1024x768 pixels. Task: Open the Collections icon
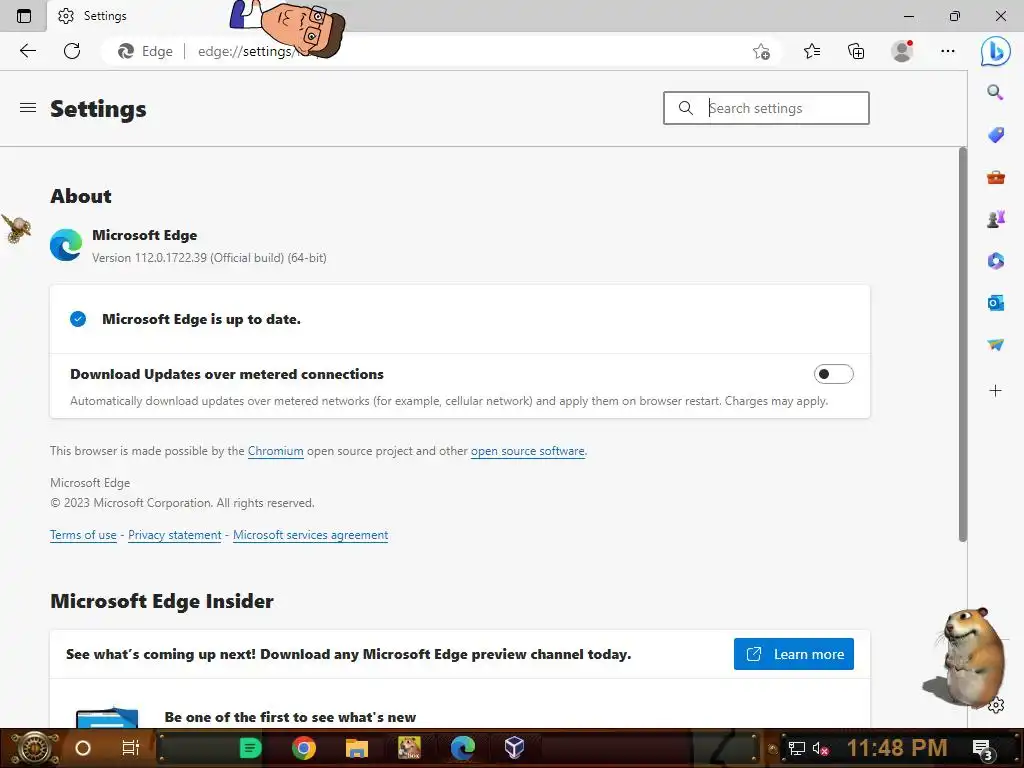pyautogui.click(x=856, y=51)
